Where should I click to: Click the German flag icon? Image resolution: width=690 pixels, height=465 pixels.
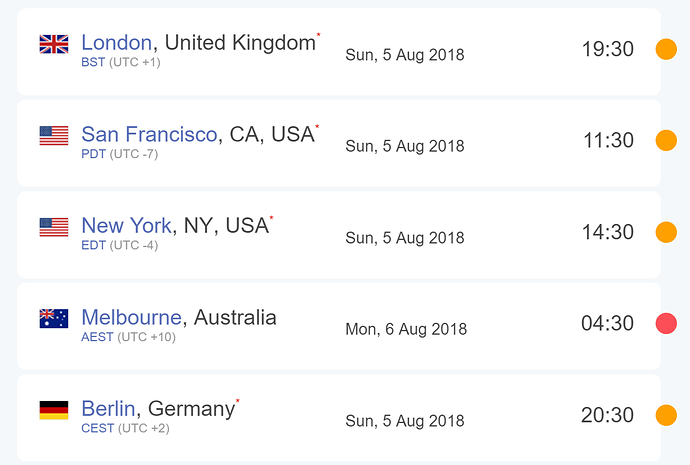(x=53, y=410)
